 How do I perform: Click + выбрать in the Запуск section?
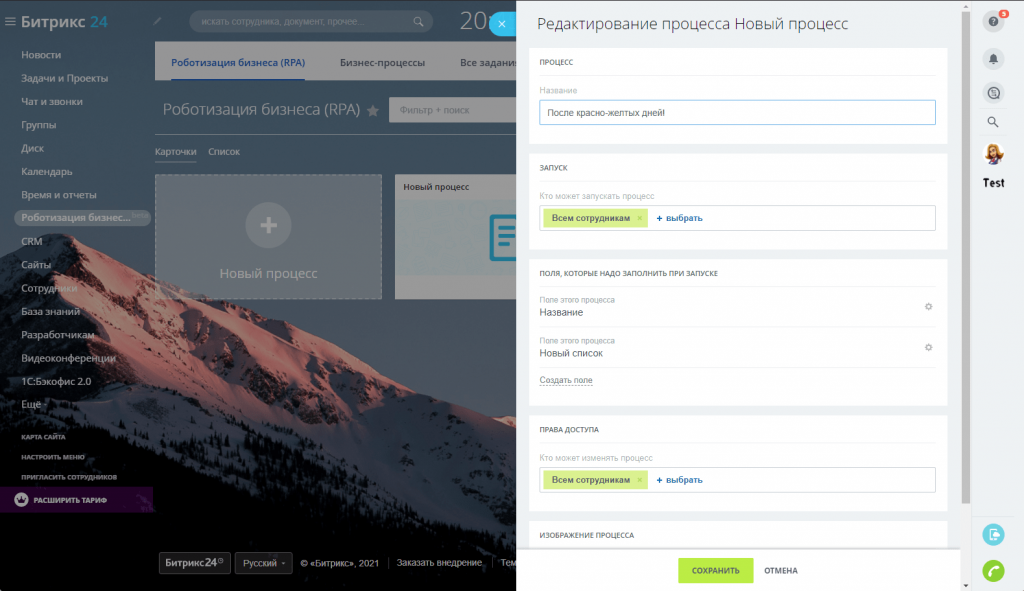click(x=679, y=218)
